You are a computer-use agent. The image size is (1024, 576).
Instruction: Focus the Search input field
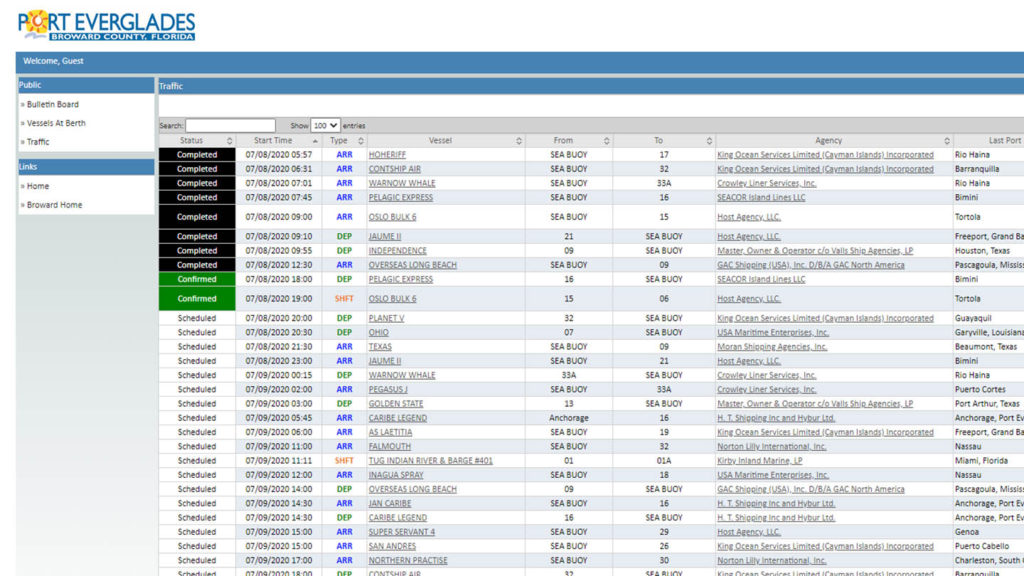(231, 125)
